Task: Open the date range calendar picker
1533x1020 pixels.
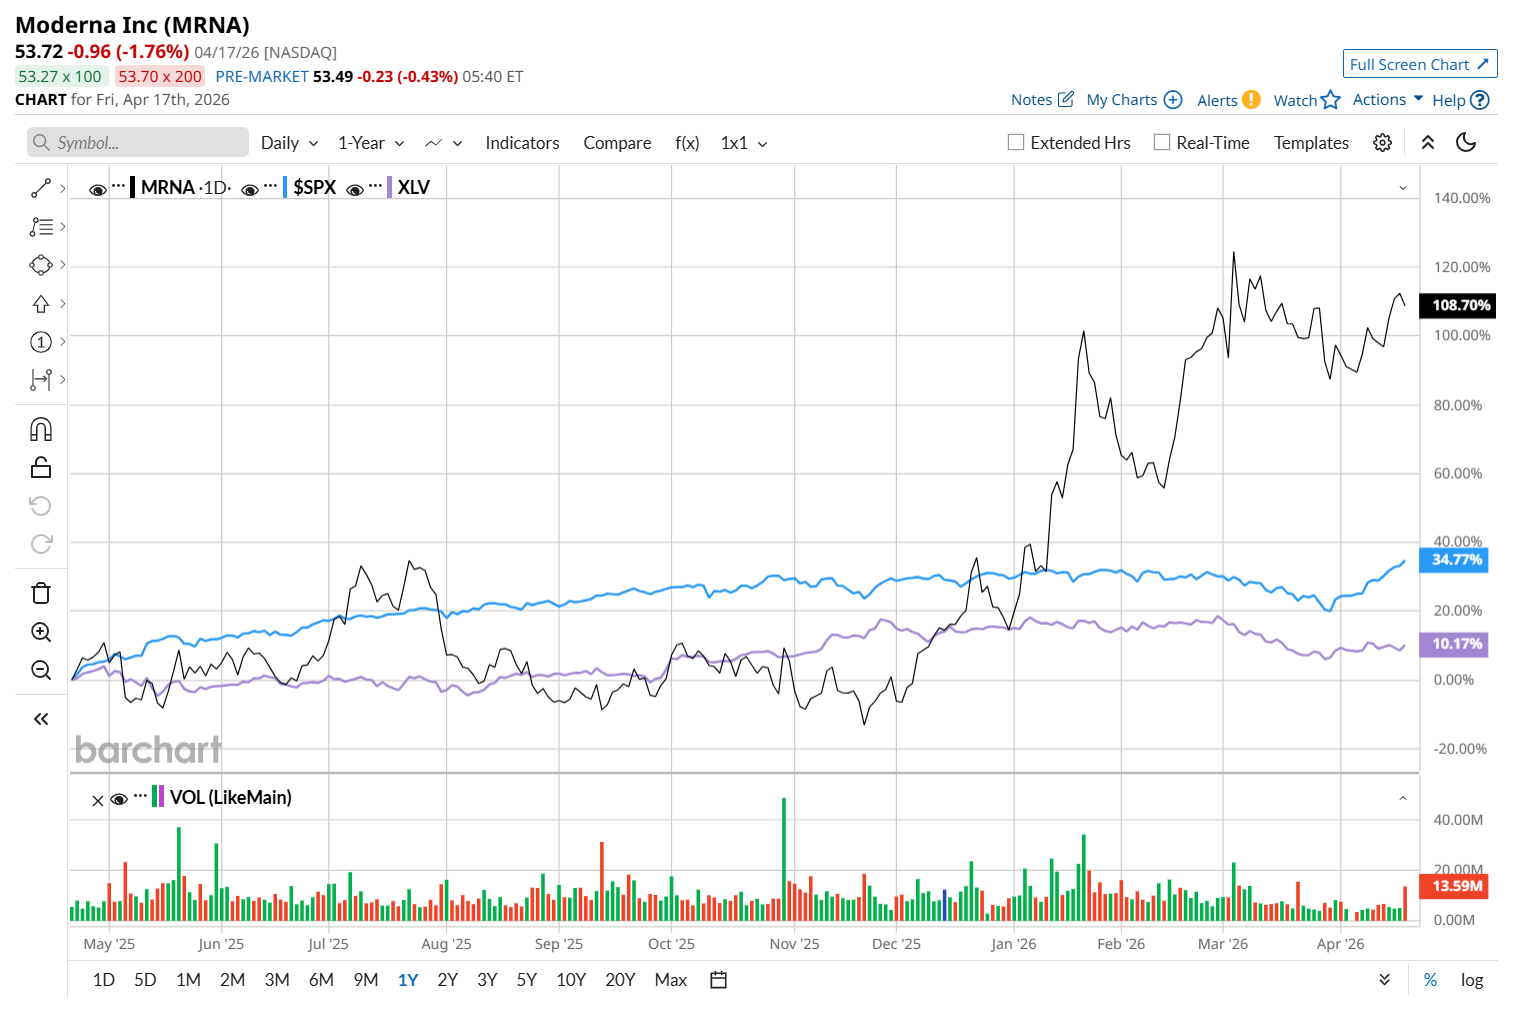Action: pos(718,980)
